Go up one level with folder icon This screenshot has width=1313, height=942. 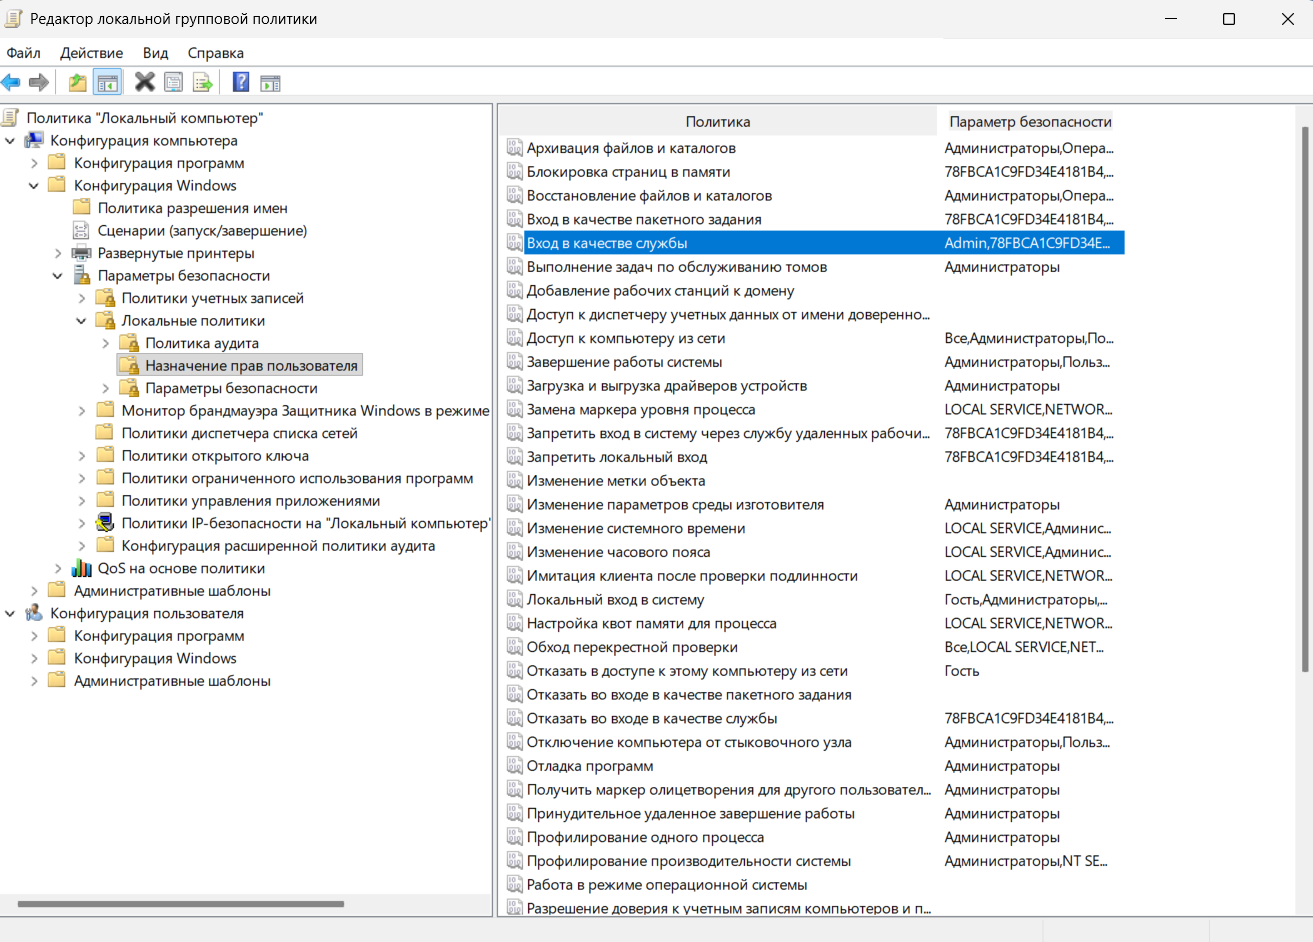click(x=77, y=82)
